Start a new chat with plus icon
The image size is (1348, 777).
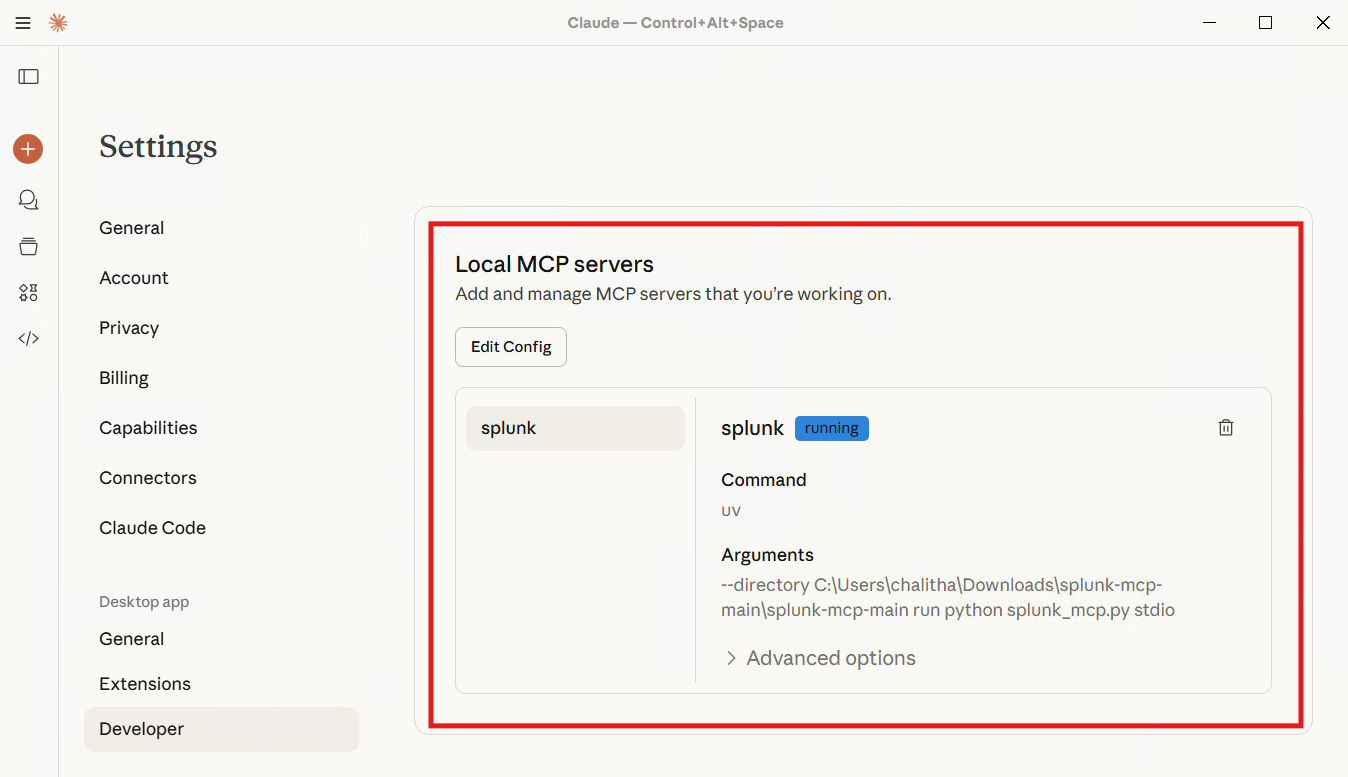[x=28, y=150]
